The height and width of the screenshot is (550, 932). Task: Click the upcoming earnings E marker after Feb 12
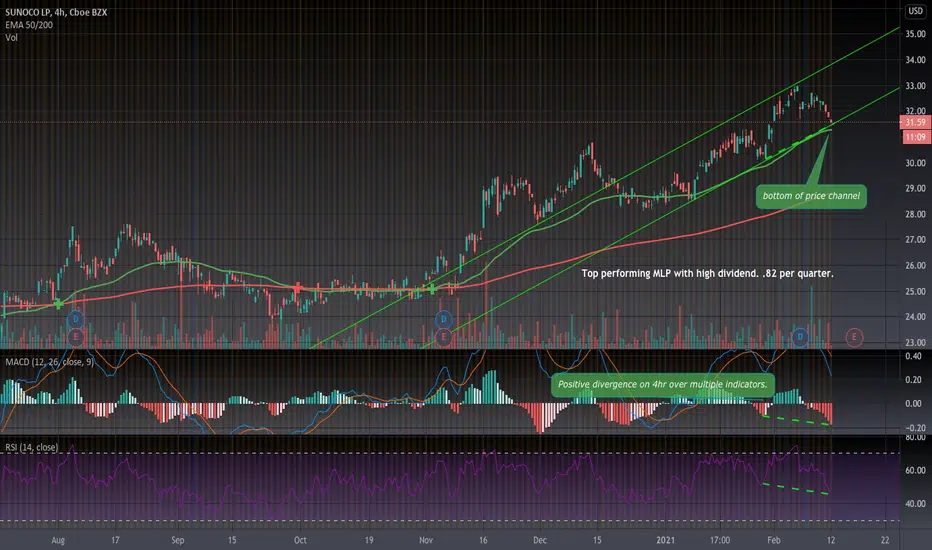854,337
